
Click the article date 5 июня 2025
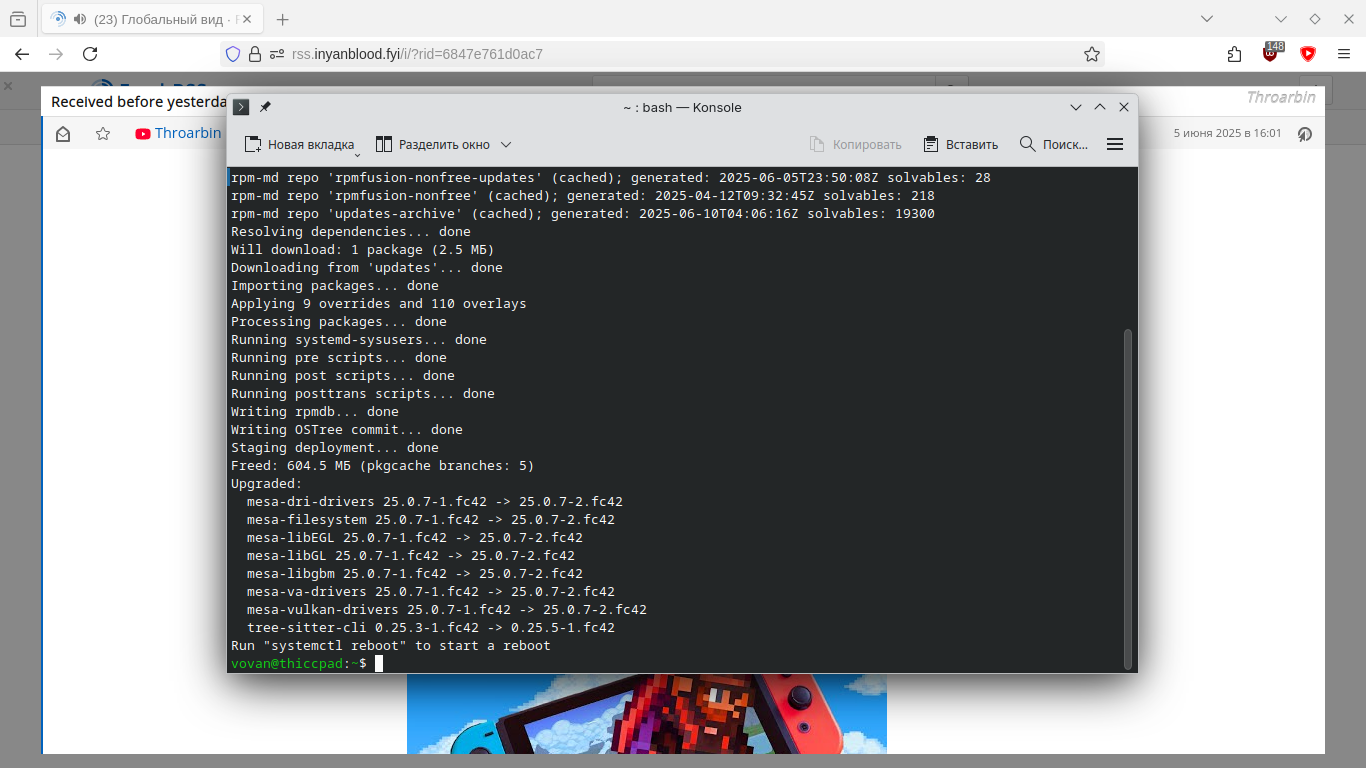point(1227,133)
